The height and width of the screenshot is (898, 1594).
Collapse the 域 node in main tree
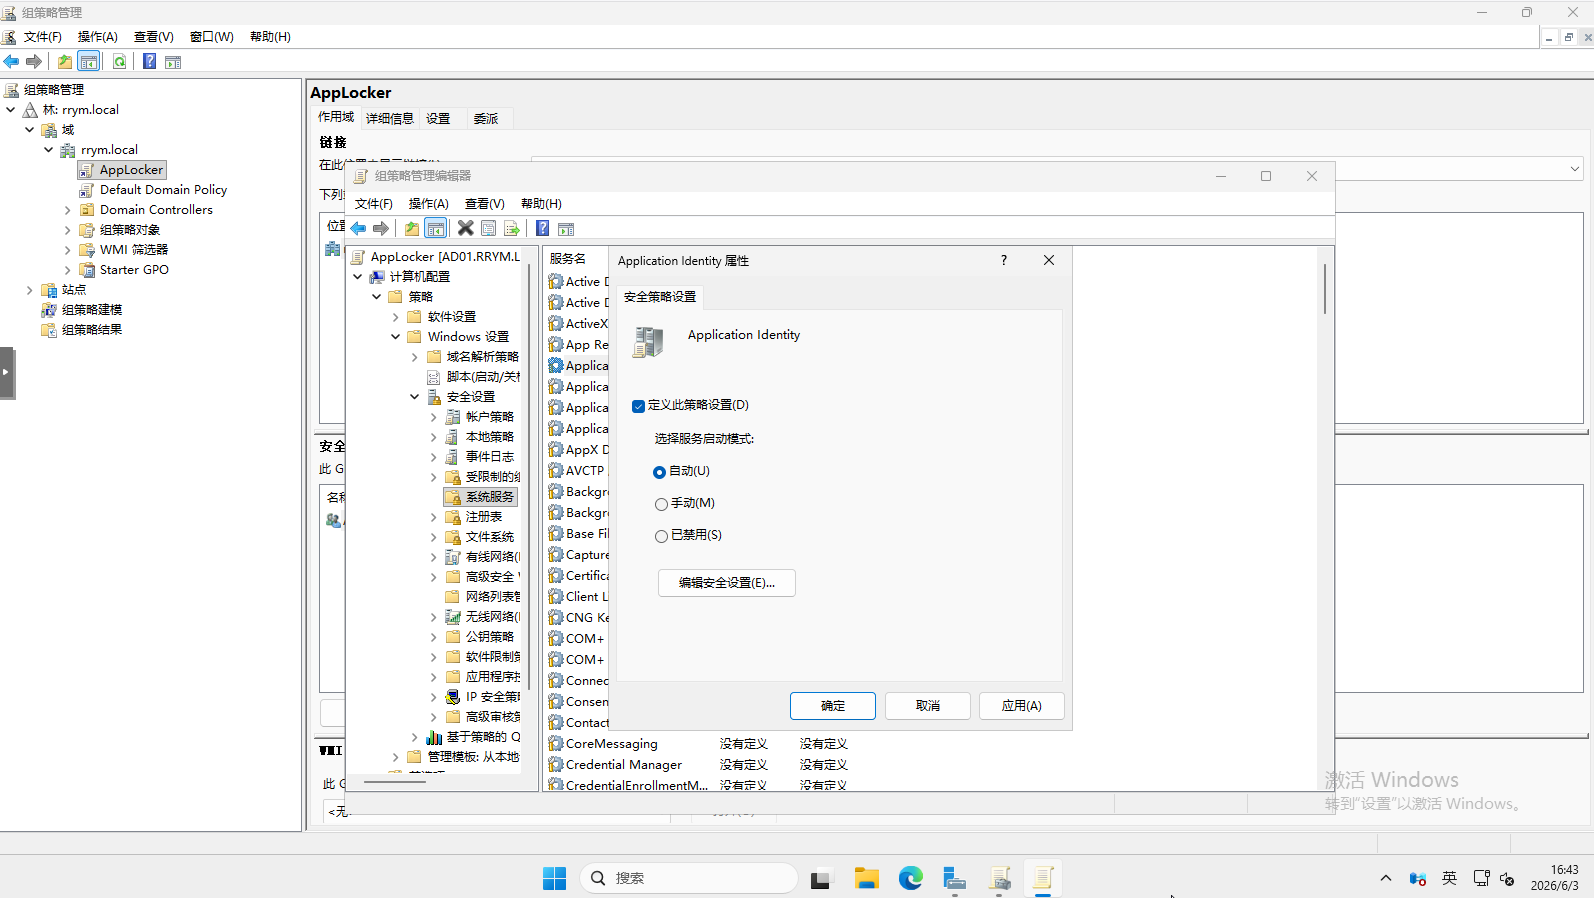[x=30, y=130]
